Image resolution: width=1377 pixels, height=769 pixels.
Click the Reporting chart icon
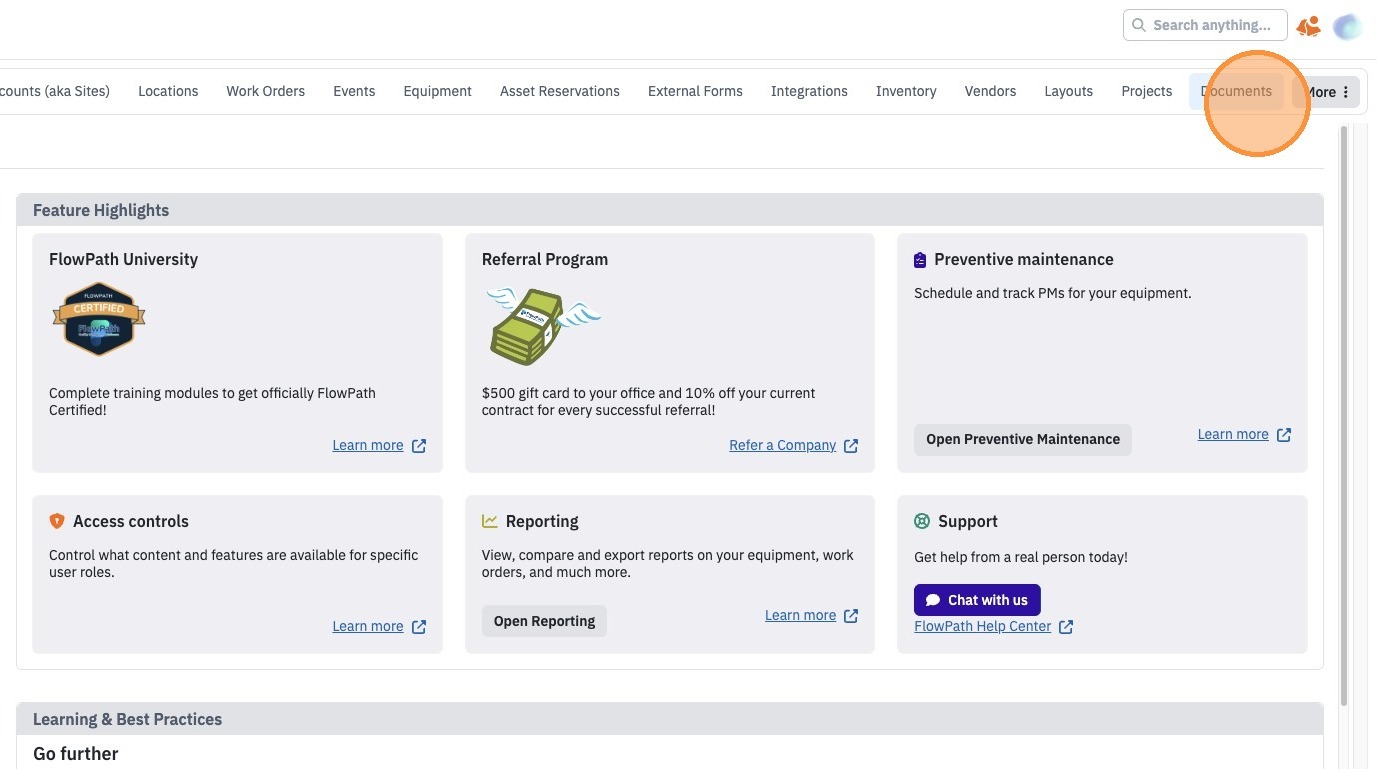pos(490,521)
